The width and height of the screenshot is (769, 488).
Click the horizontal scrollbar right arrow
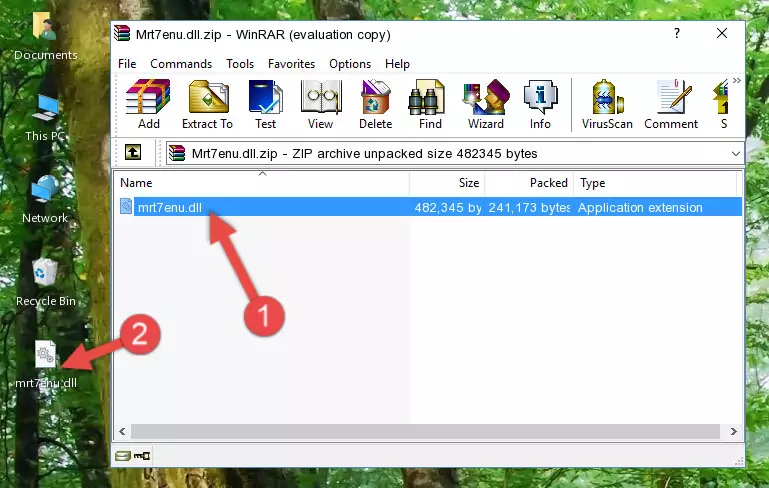[733, 431]
